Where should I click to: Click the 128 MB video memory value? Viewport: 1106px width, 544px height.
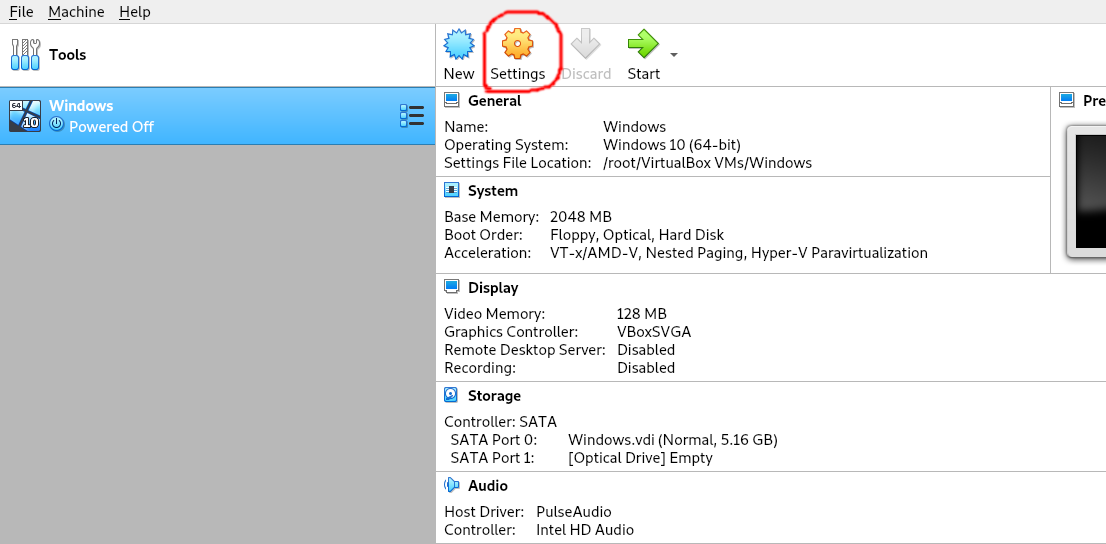click(x=641, y=313)
